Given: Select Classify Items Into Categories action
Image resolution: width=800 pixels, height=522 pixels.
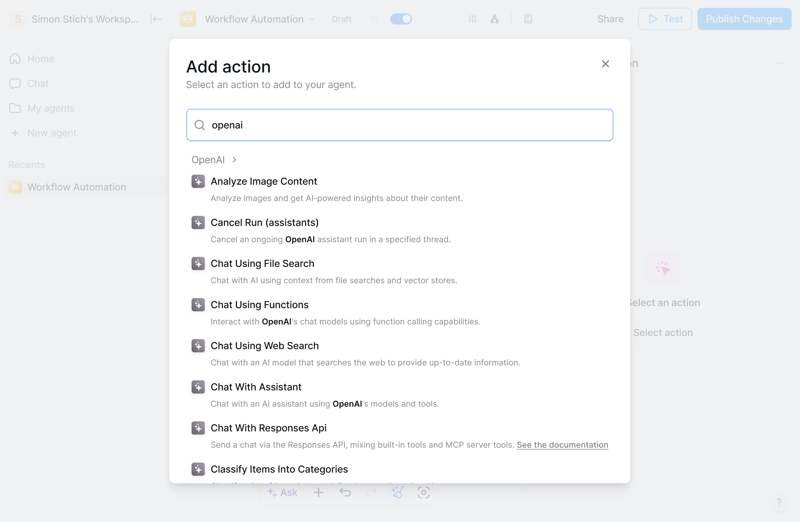Looking at the screenshot, I should click(x=279, y=469).
